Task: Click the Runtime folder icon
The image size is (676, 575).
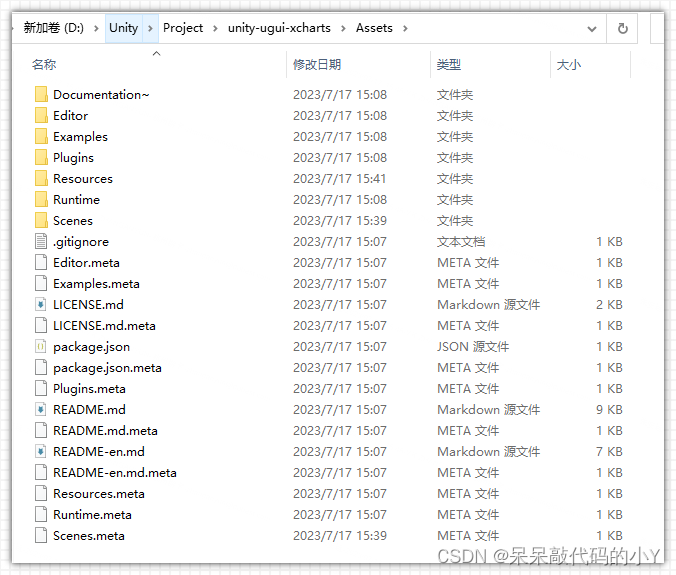Action: tap(41, 200)
